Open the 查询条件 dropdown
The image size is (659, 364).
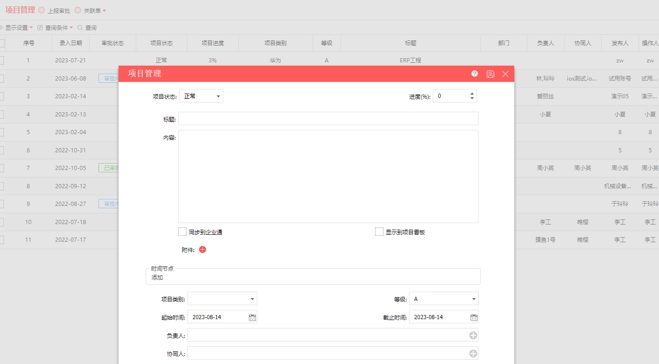55,28
